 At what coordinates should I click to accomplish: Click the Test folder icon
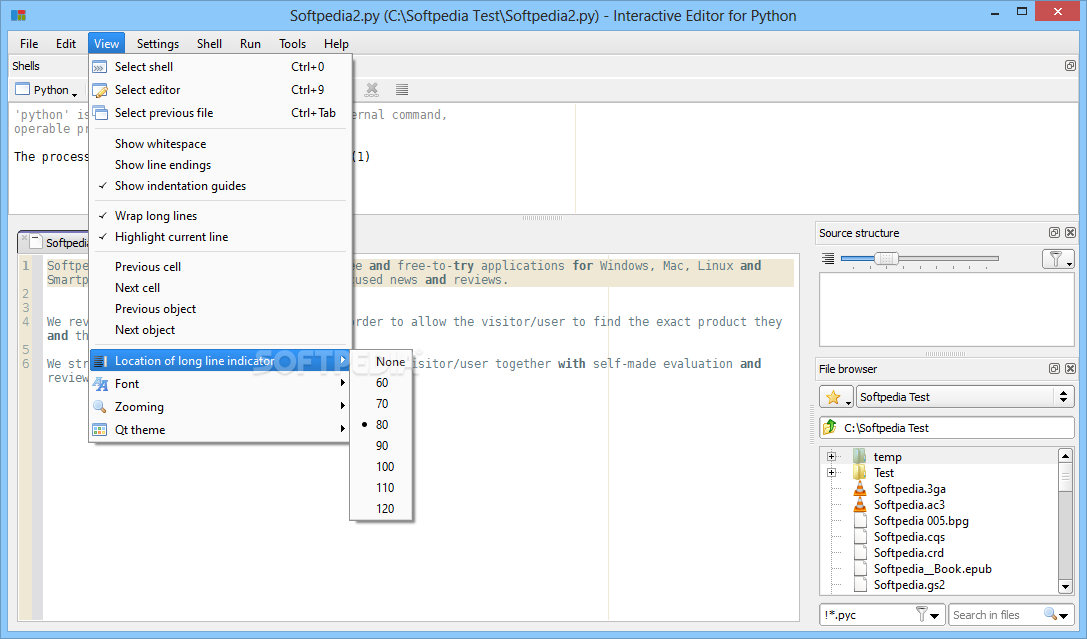tap(860, 473)
